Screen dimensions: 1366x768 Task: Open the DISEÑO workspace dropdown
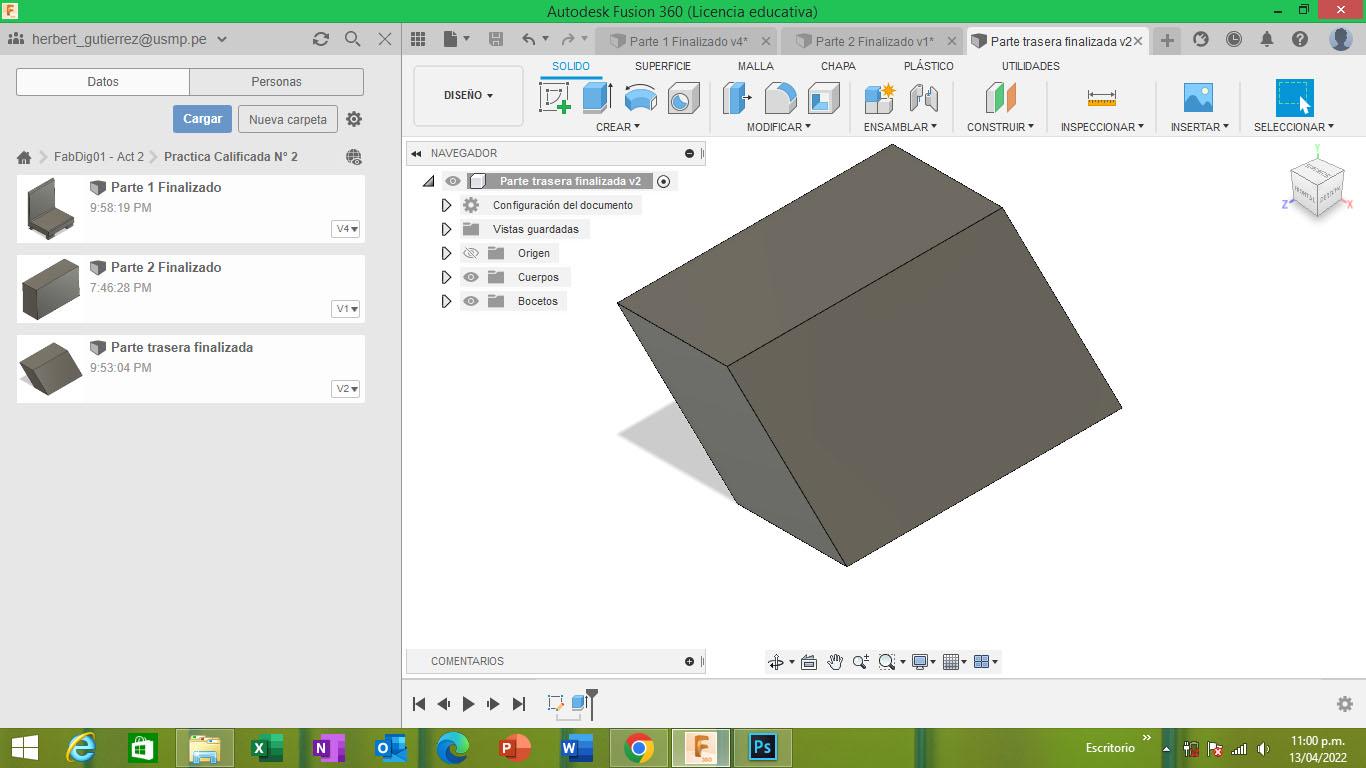click(x=468, y=96)
